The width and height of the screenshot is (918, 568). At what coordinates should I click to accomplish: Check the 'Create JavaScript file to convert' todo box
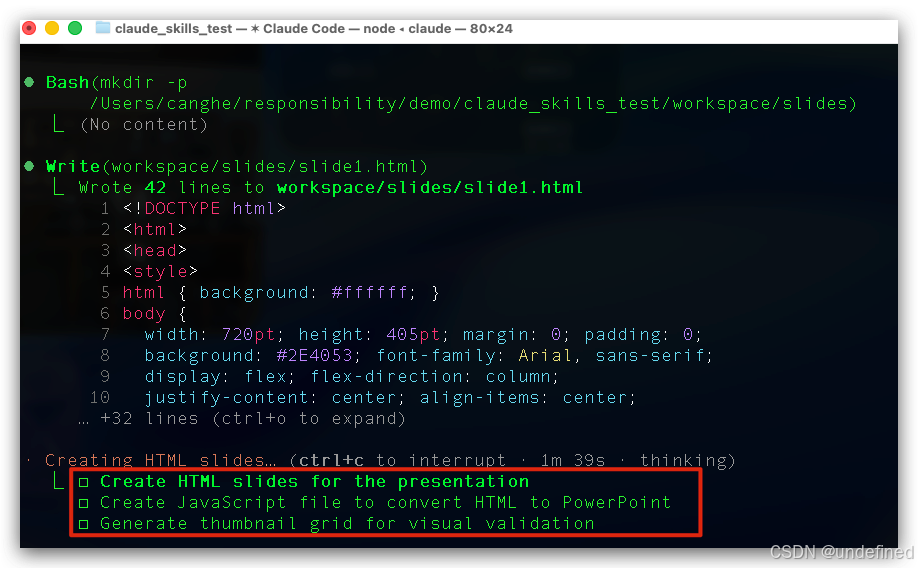[84, 503]
